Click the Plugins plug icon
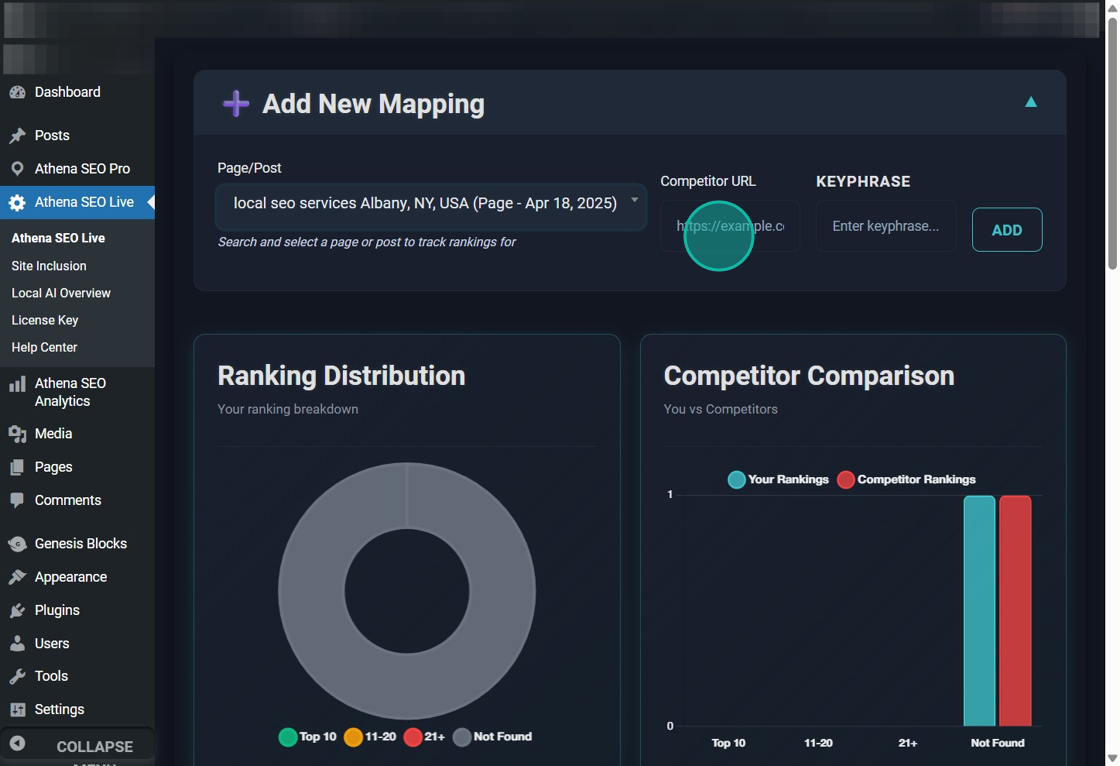1120x766 pixels. click(x=17, y=610)
